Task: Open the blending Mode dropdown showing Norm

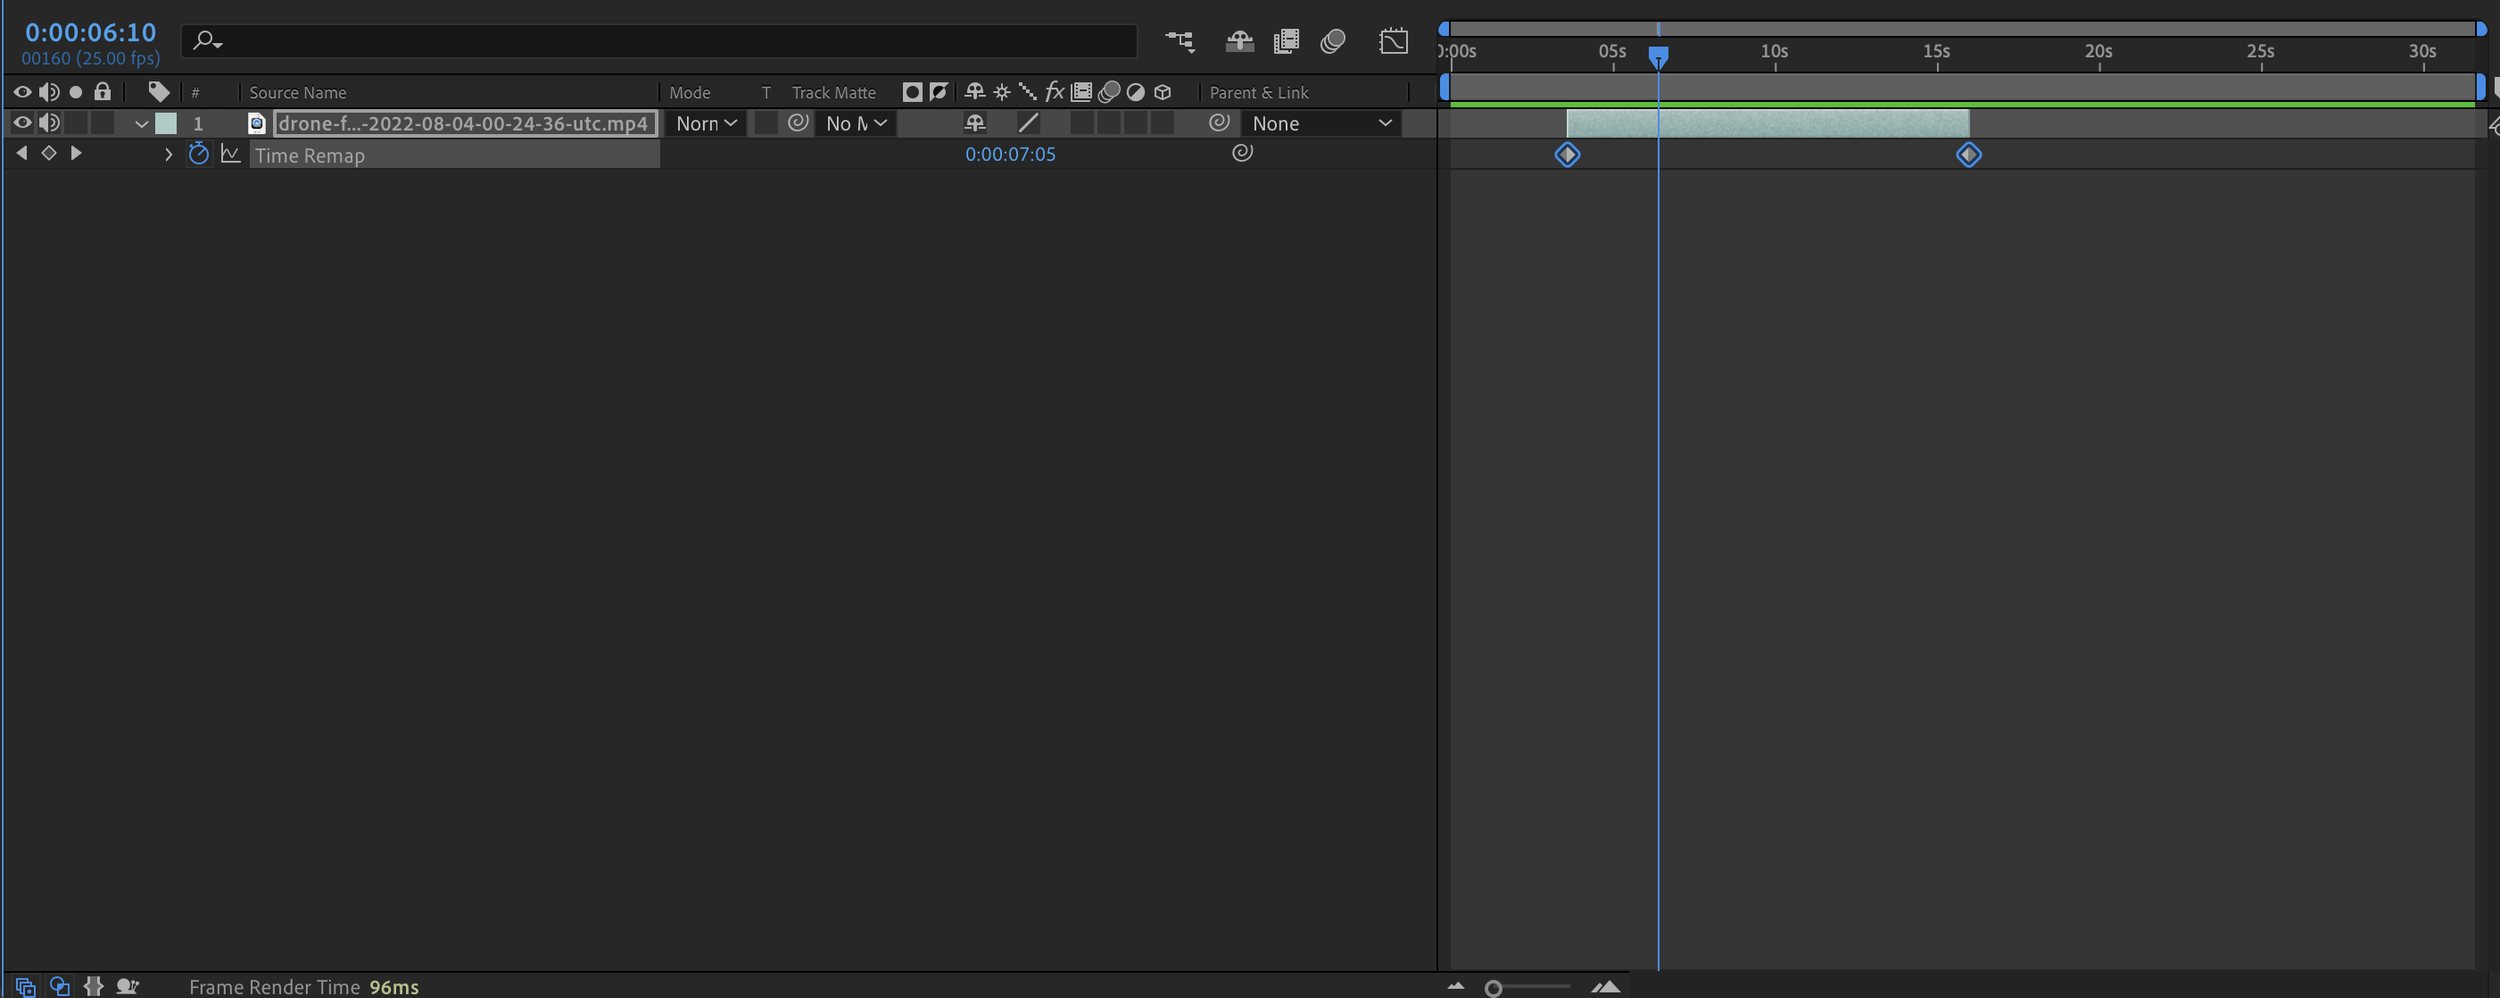Action: (x=705, y=123)
